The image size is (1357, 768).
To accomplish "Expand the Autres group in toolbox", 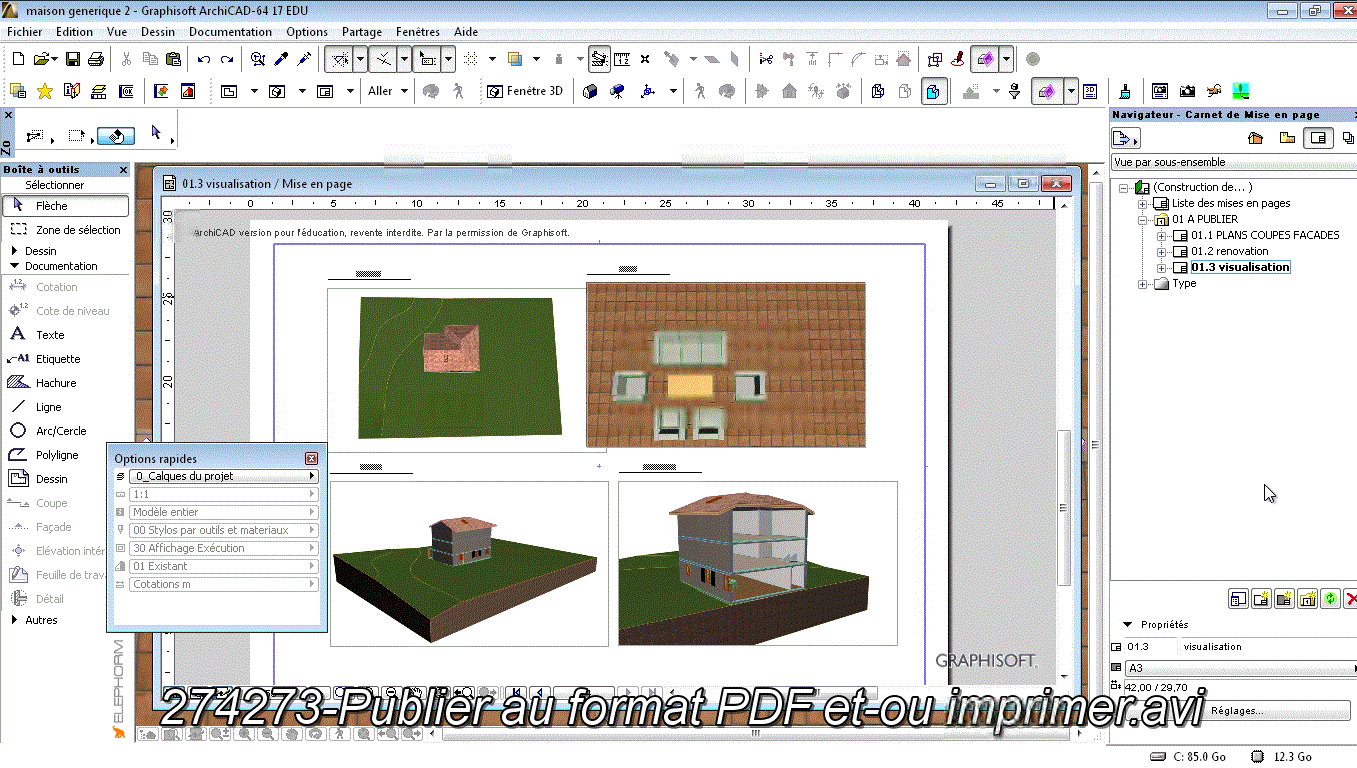I will pyautogui.click(x=15, y=620).
